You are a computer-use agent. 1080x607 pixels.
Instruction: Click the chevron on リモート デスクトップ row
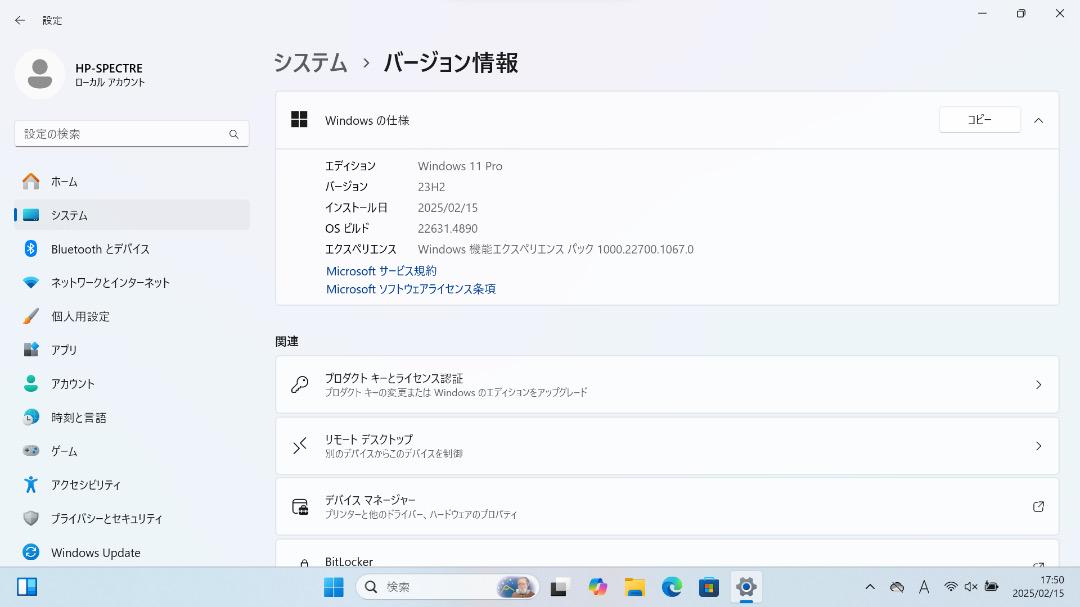tap(1038, 446)
